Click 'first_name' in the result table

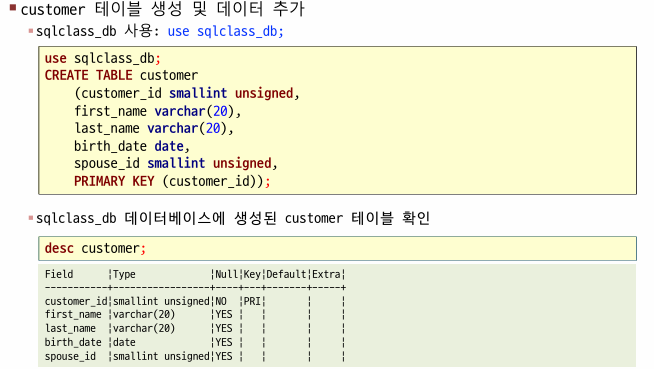point(73,314)
